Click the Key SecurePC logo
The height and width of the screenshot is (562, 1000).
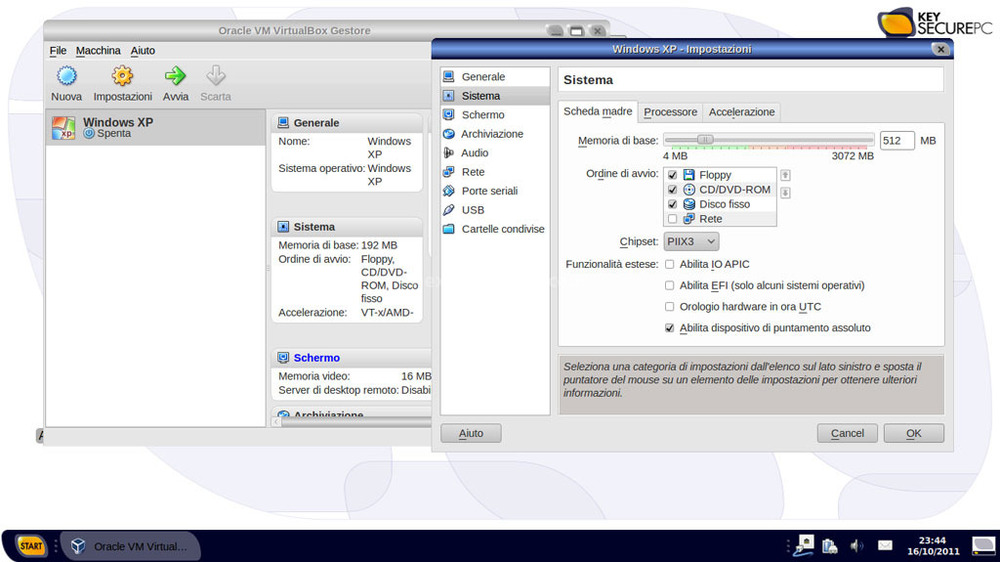click(936, 22)
